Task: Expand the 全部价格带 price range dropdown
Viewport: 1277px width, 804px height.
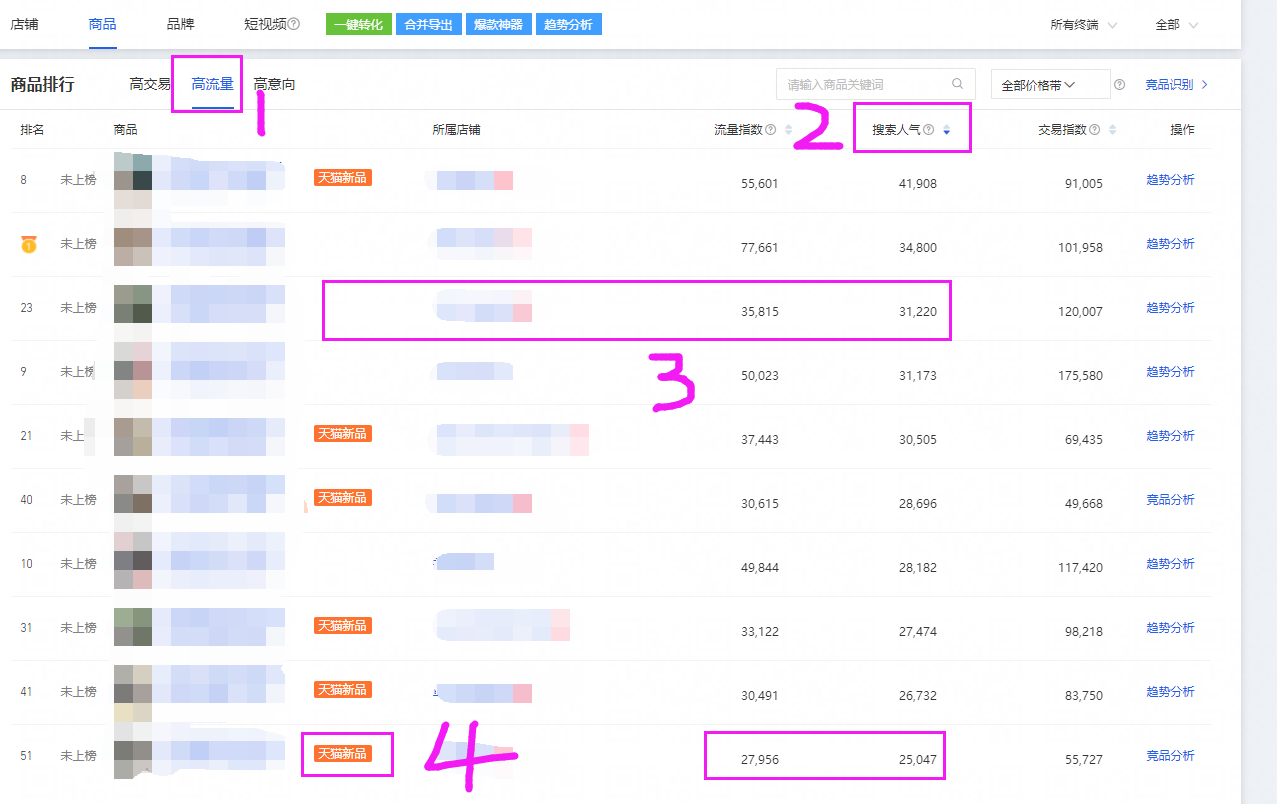Action: [x=1049, y=85]
